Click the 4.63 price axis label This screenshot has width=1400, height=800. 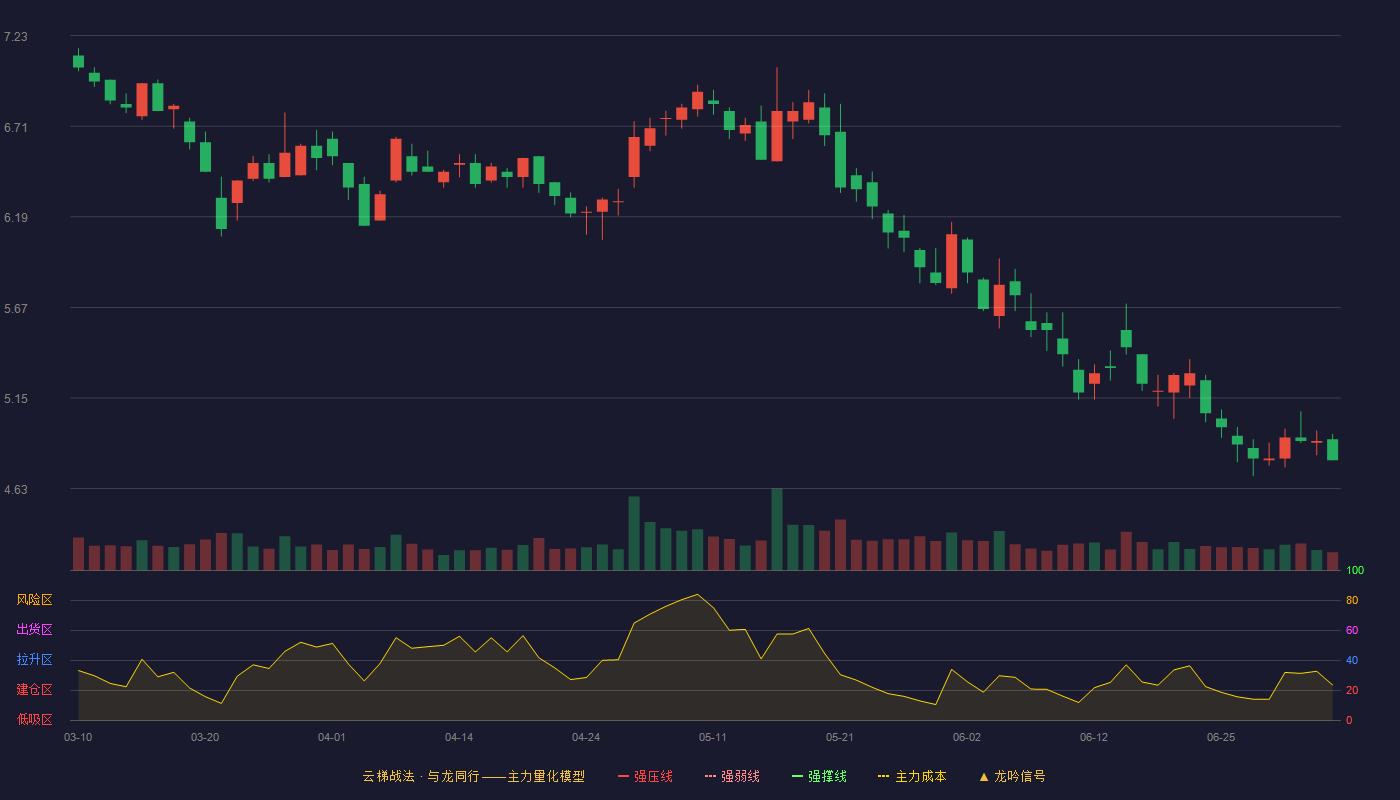[x=15, y=489]
